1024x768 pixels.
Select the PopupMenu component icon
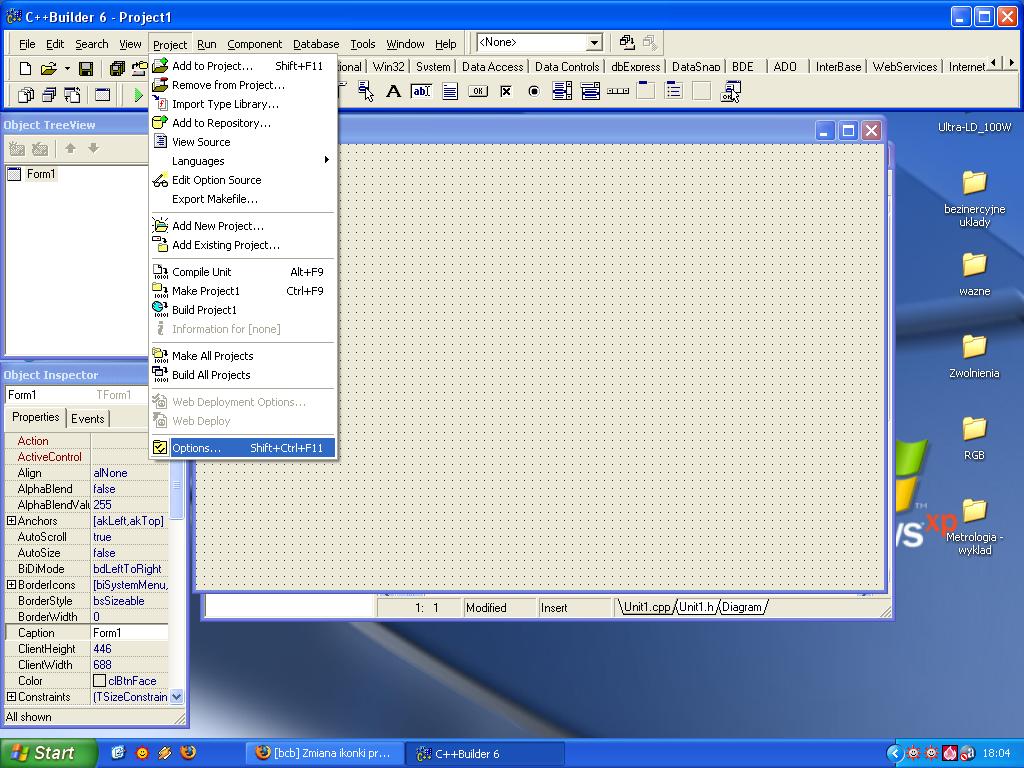(366, 91)
